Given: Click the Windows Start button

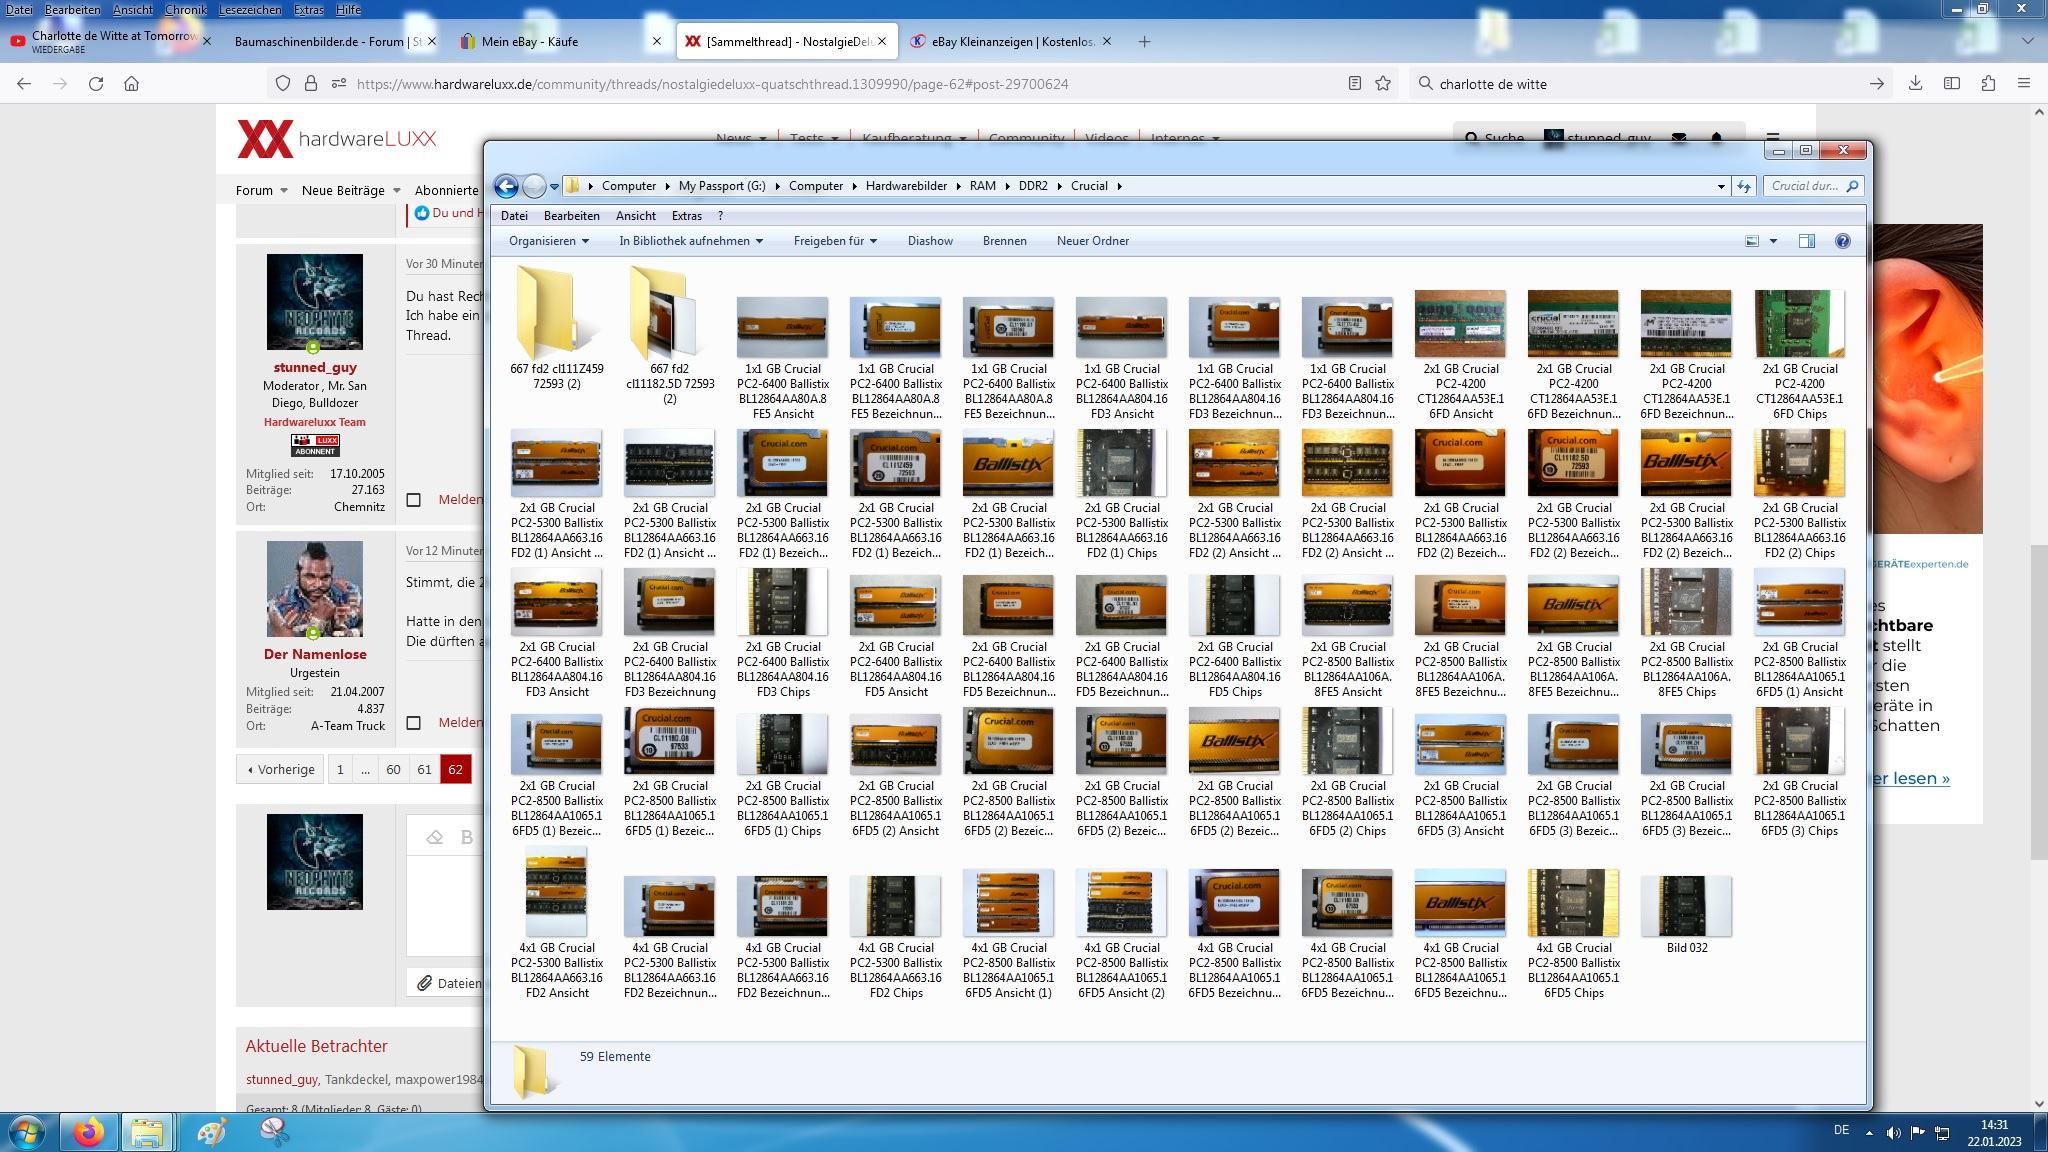Looking at the screenshot, I should pos(27,1133).
